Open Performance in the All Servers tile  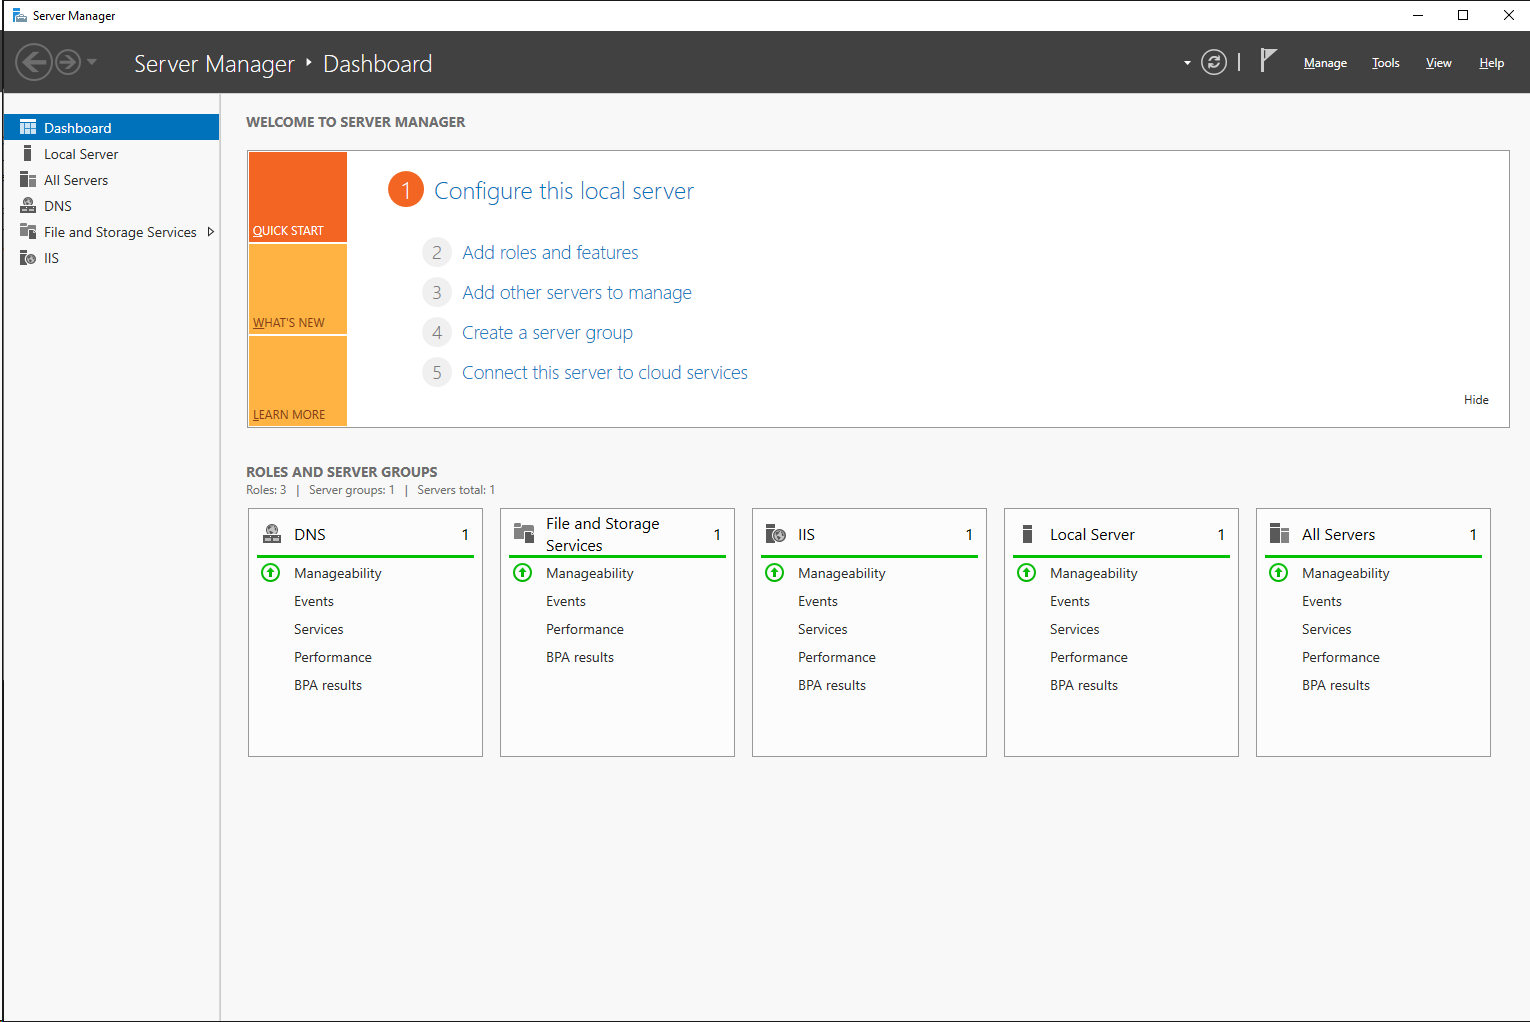(x=1341, y=657)
